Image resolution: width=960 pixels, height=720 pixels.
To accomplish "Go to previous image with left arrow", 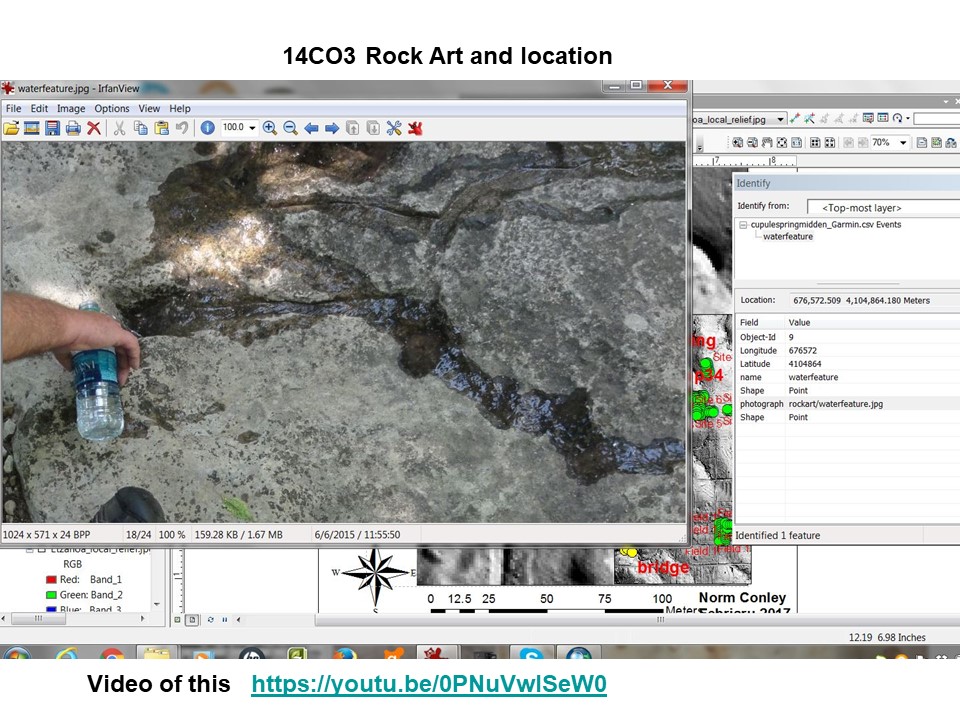I will coord(311,128).
